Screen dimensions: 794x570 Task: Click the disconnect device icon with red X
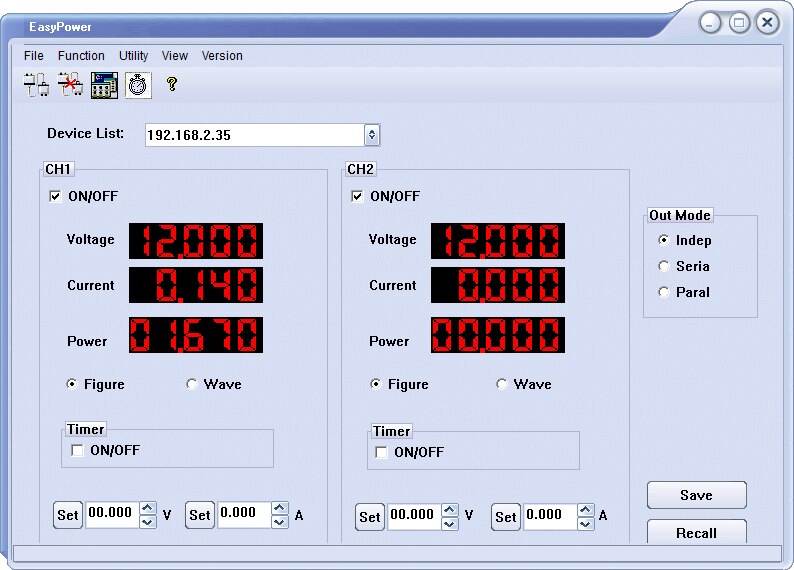(x=70, y=85)
